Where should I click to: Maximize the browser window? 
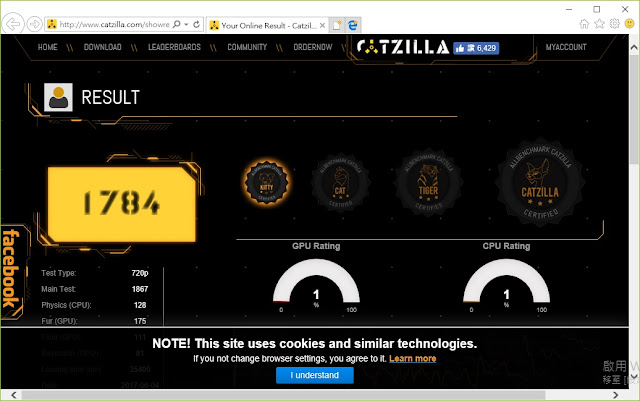click(597, 9)
